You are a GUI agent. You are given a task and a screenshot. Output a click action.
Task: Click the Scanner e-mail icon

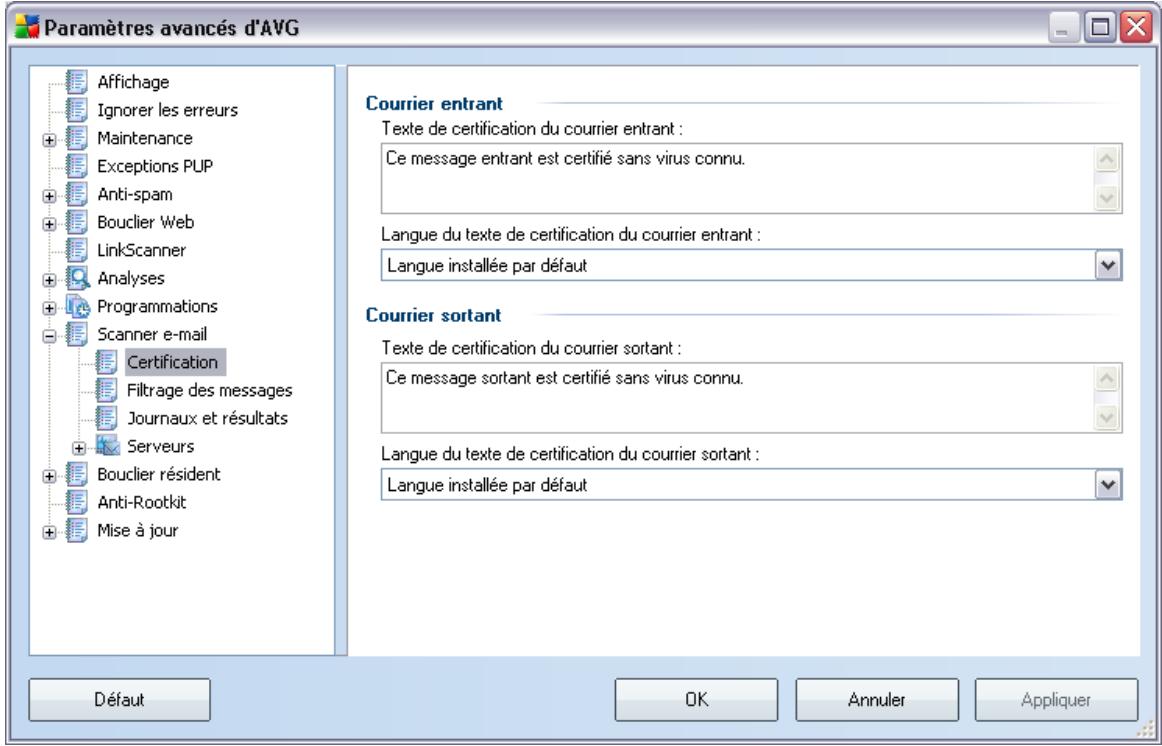click(77, 335)
